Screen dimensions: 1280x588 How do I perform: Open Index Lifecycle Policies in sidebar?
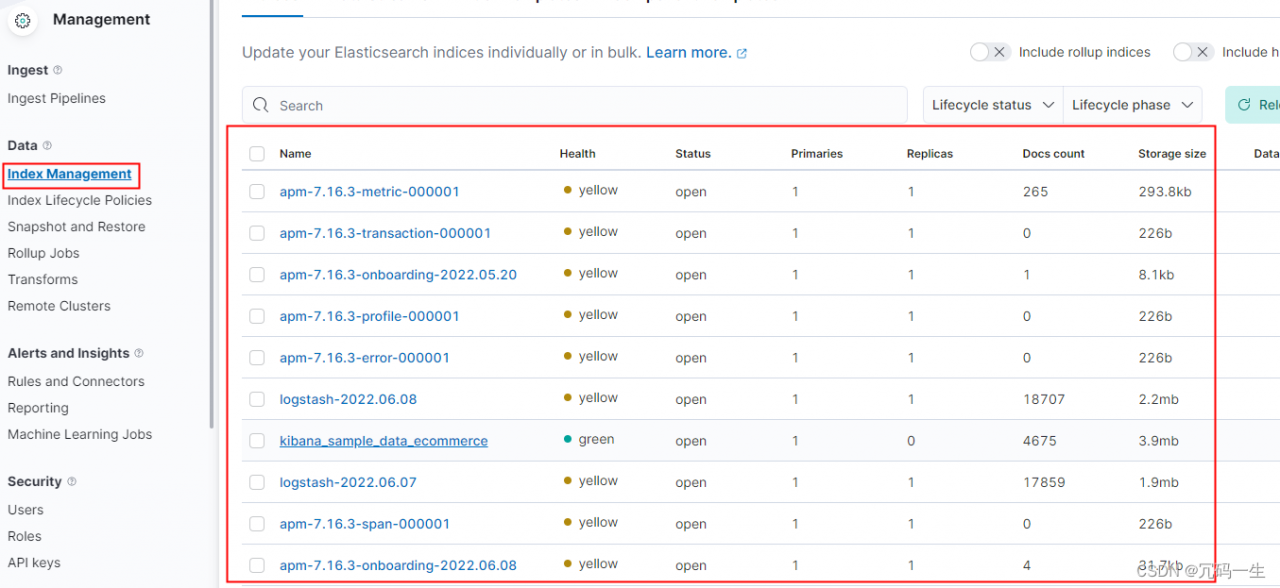tap(80, 200)
